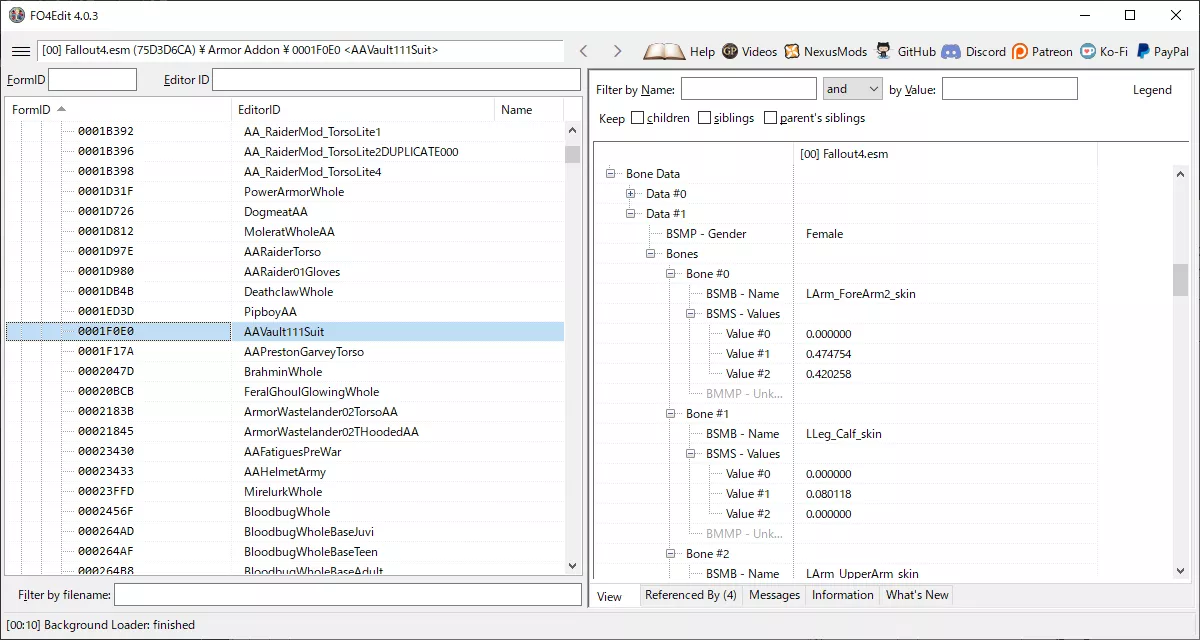Screen dimensions: 1200x640
Task: Enable the children keep checkbox
Action: click(x=637, y=118)
